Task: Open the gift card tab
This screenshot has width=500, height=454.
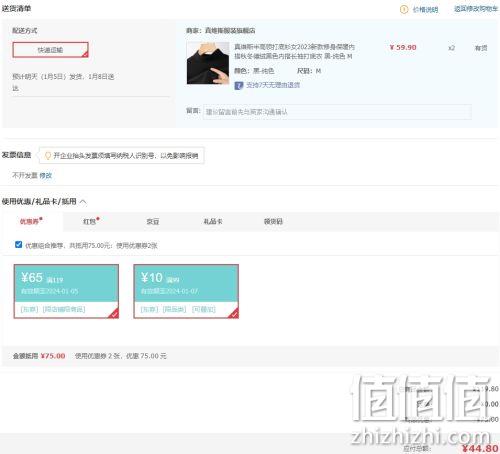Action: click(213, 221)
